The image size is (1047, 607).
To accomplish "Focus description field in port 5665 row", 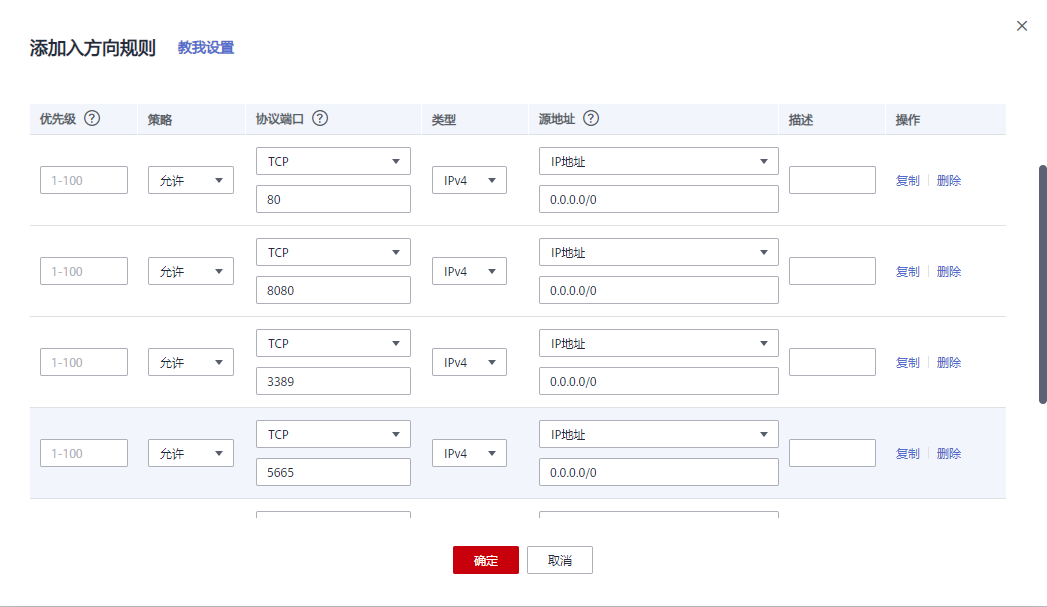I will [x=832, y=453].
